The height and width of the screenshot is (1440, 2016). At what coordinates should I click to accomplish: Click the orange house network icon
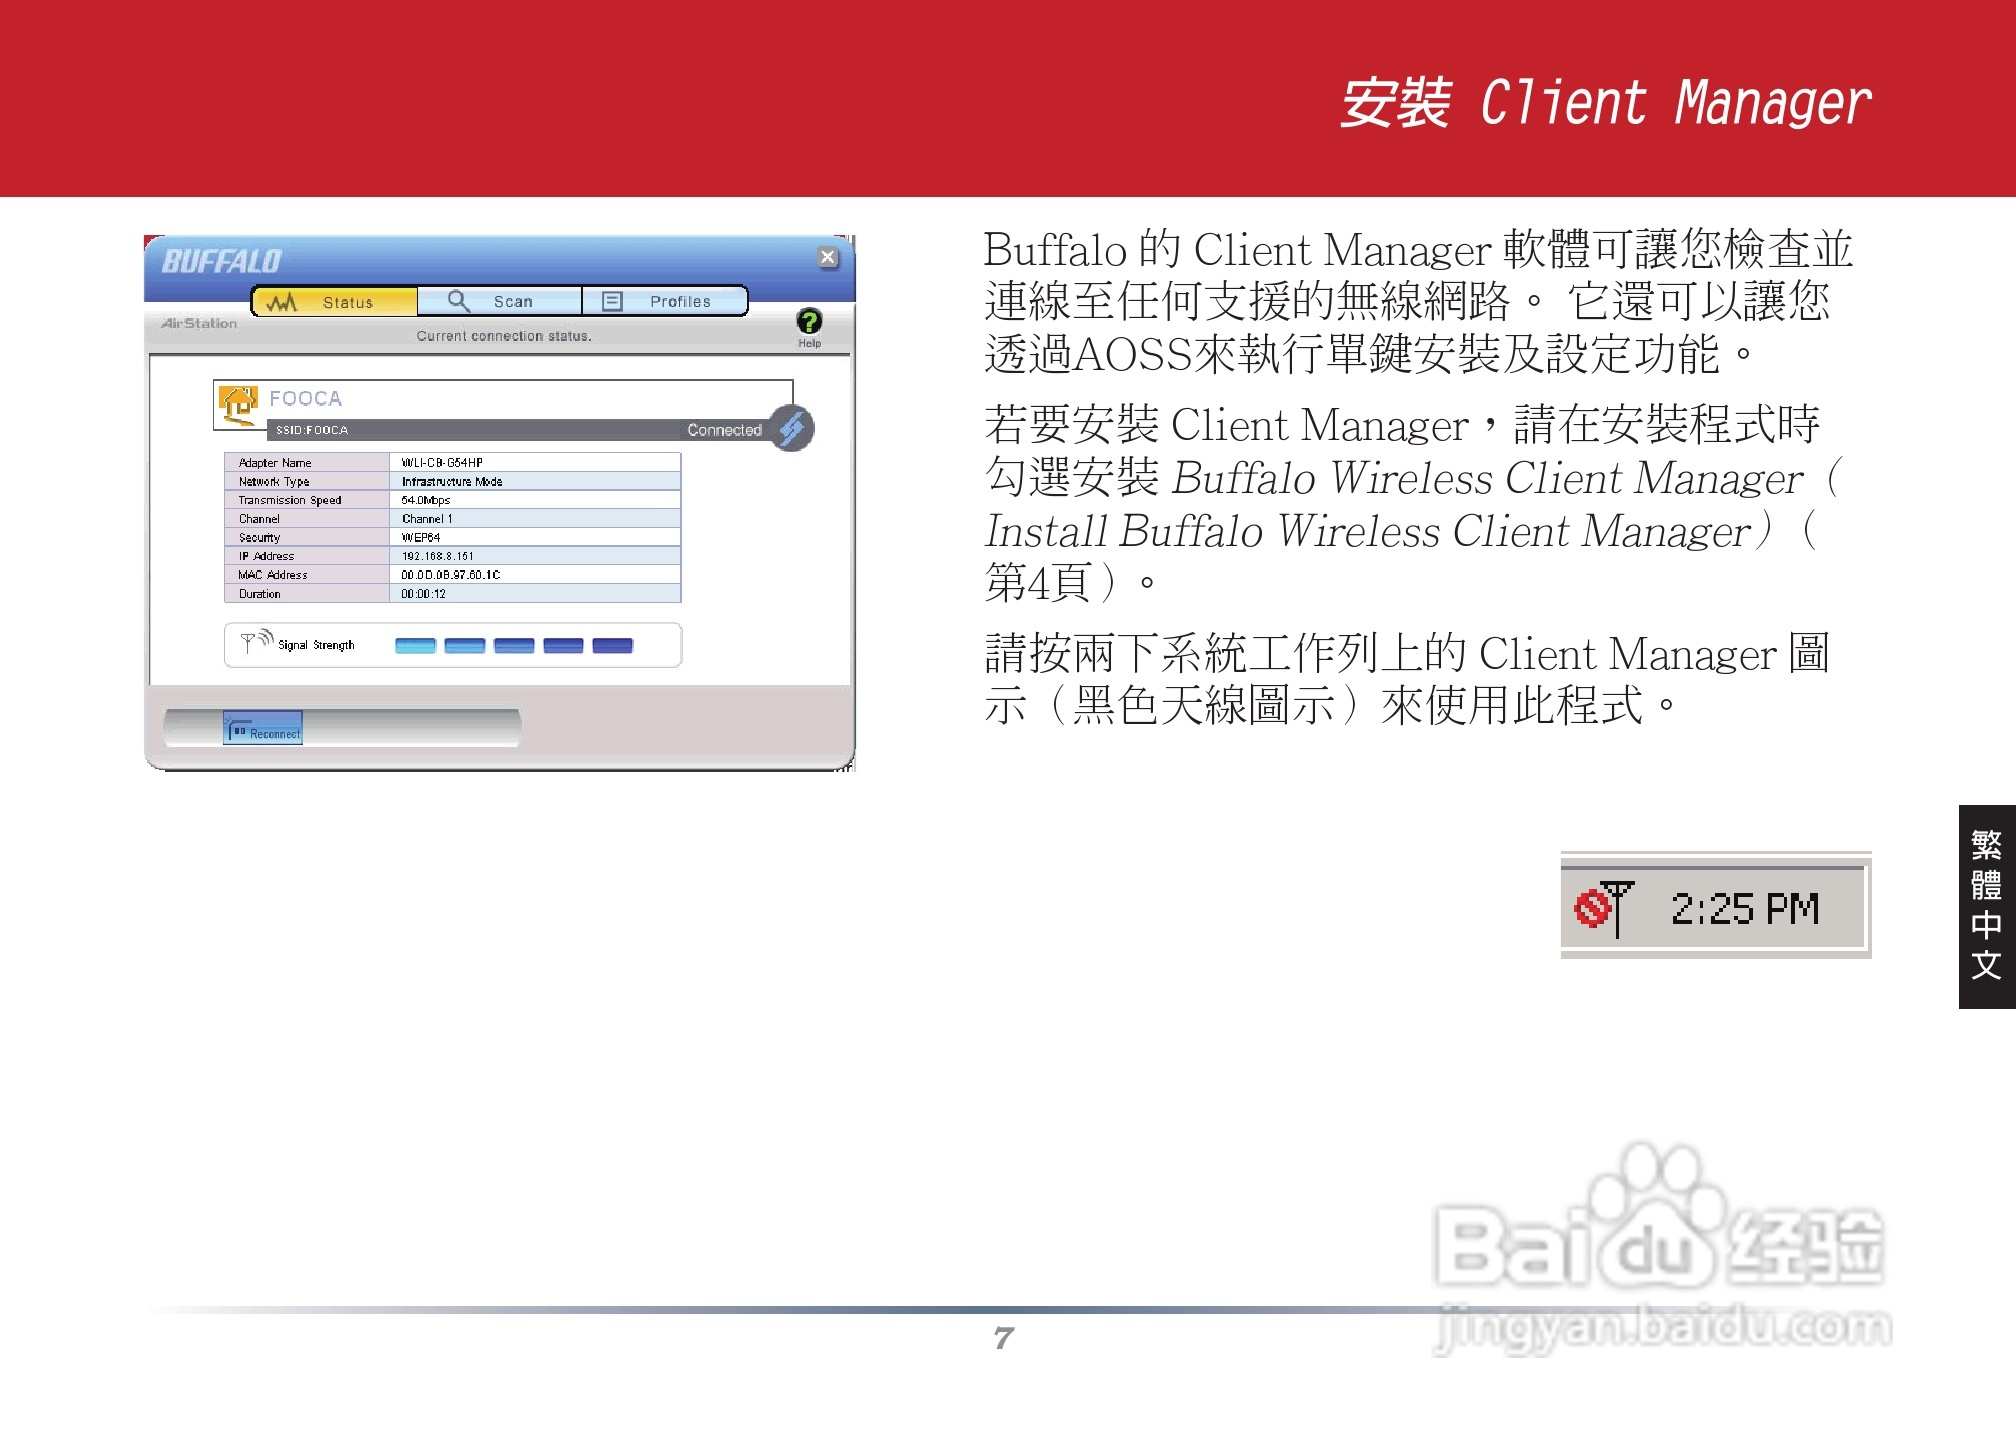pos(238,405)
